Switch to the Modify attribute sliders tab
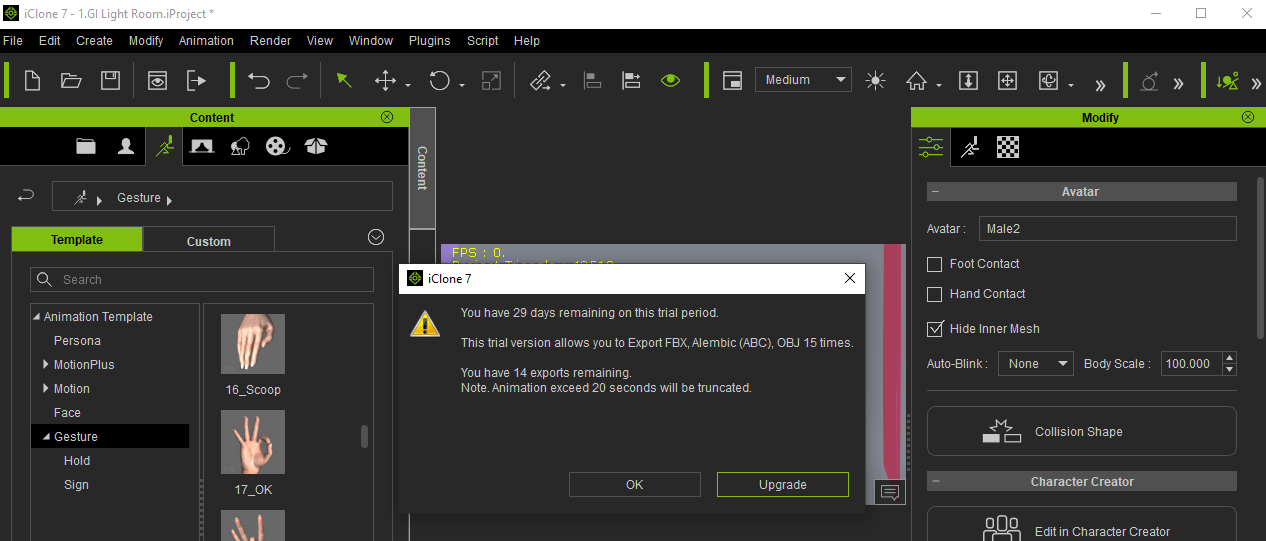 point(931,147)
